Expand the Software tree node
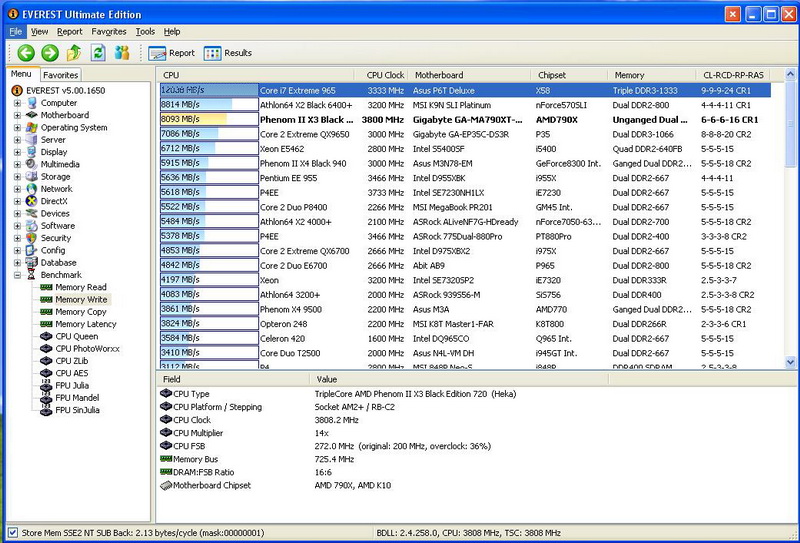The height and width of the screenshot is (543, 800). point(17,226)
